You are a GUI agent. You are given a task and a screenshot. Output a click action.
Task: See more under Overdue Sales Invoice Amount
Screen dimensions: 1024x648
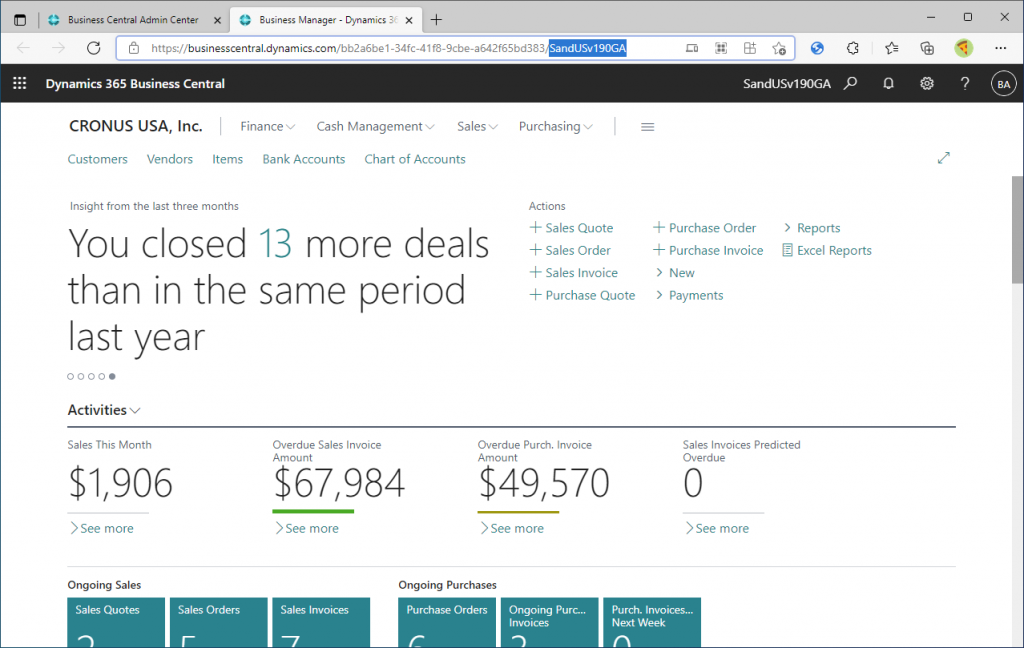pyautogui.click(x=307, y=528)
